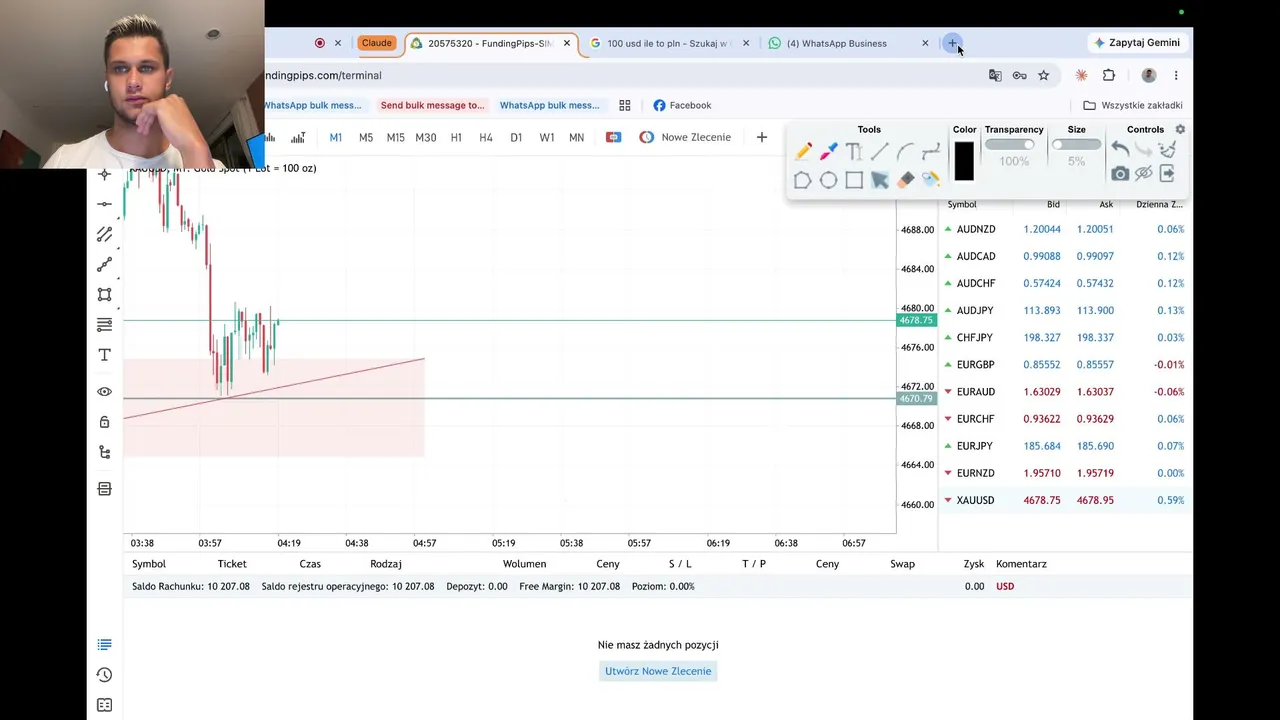Screen dimensions: 1280x720
Task: Open trade history clock icon
Action: coord(104,675)
